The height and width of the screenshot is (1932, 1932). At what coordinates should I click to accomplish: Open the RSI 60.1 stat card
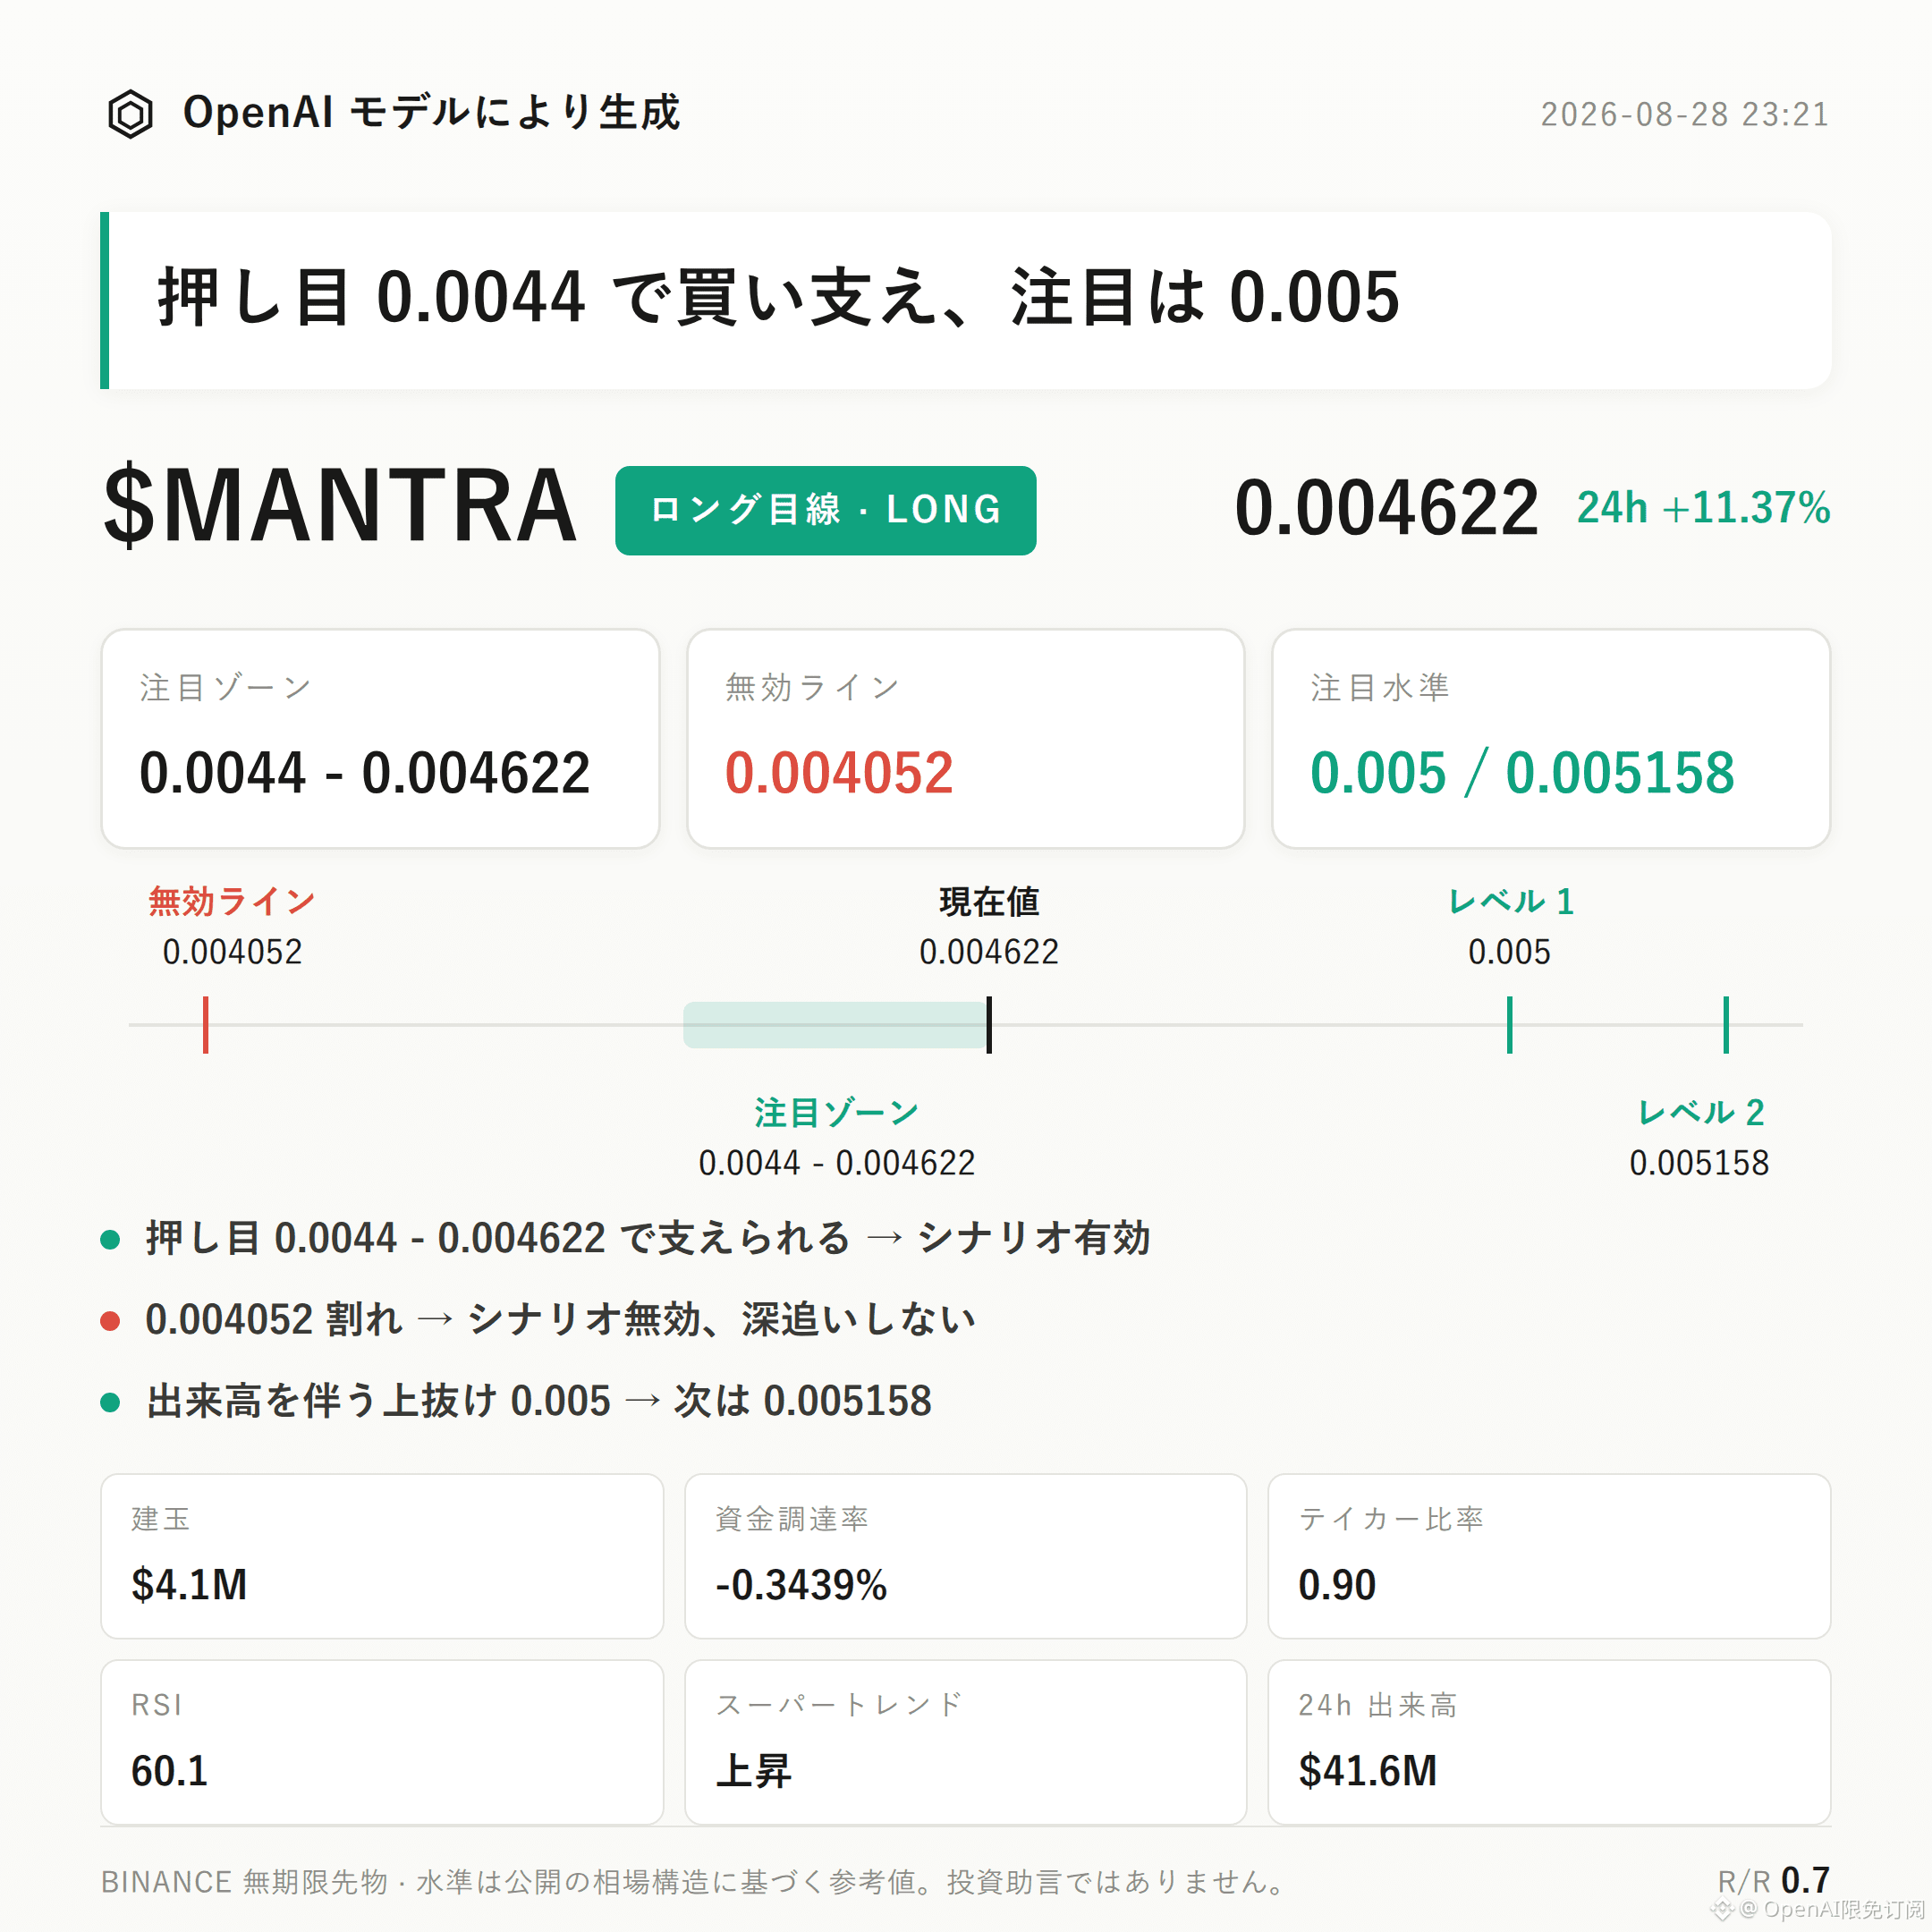382,1742
